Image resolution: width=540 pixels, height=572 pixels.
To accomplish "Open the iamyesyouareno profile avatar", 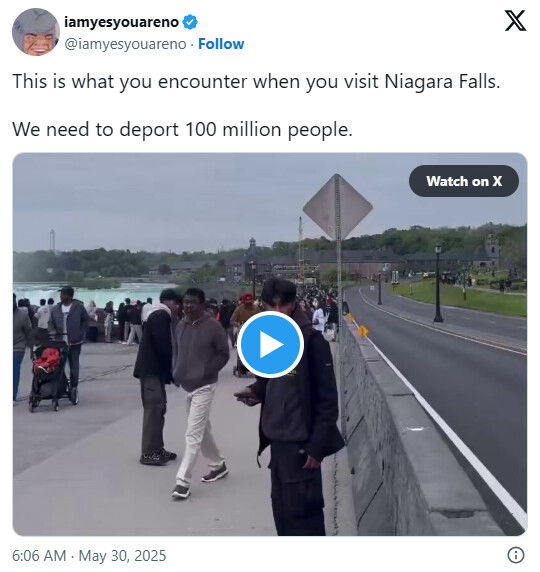I will click(x=36, y=32).
